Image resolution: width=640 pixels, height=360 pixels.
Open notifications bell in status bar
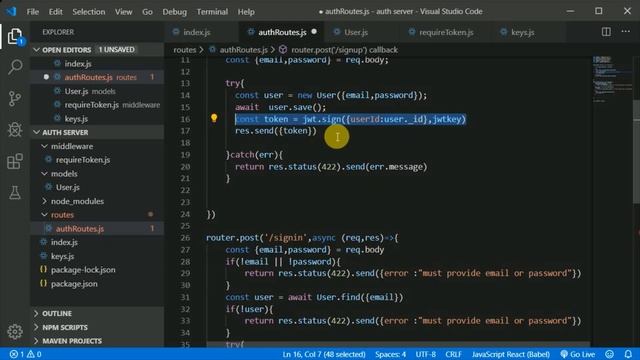[x=628, y=354]
